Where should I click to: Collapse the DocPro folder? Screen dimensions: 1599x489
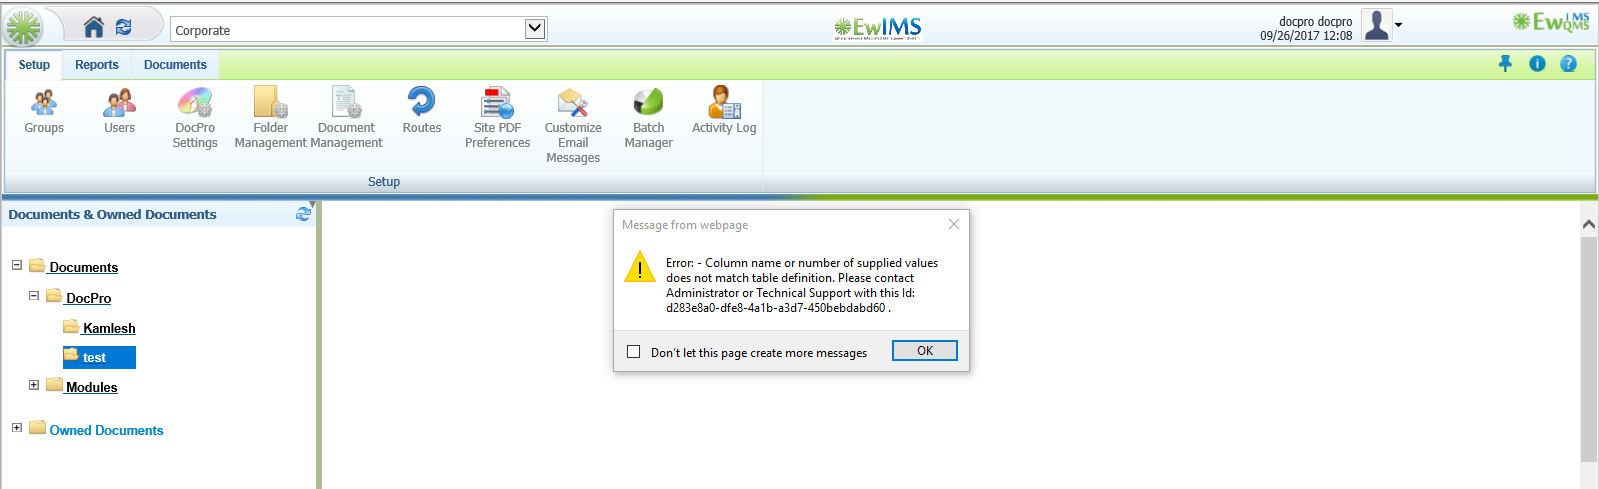click(34, 295)
